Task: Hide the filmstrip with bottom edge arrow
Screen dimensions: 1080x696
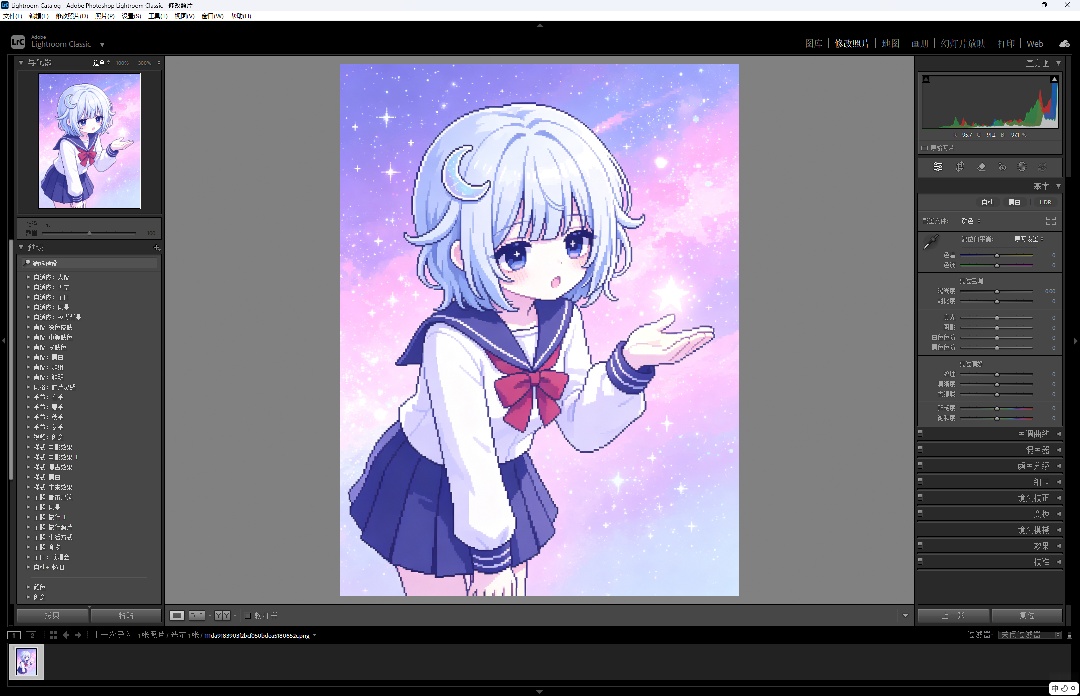Action: pyautogui.click(x=539, y=691)
